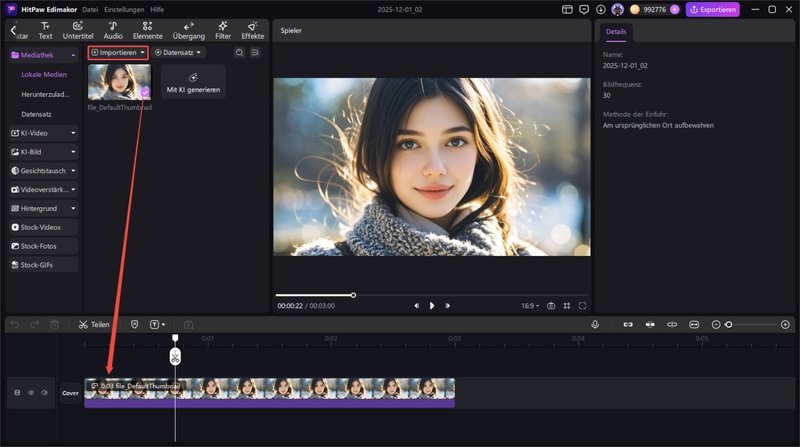Click the timeline zoom-in plus icon
The height and width of the screenshot is (447, 800).
tap(785, 325)
